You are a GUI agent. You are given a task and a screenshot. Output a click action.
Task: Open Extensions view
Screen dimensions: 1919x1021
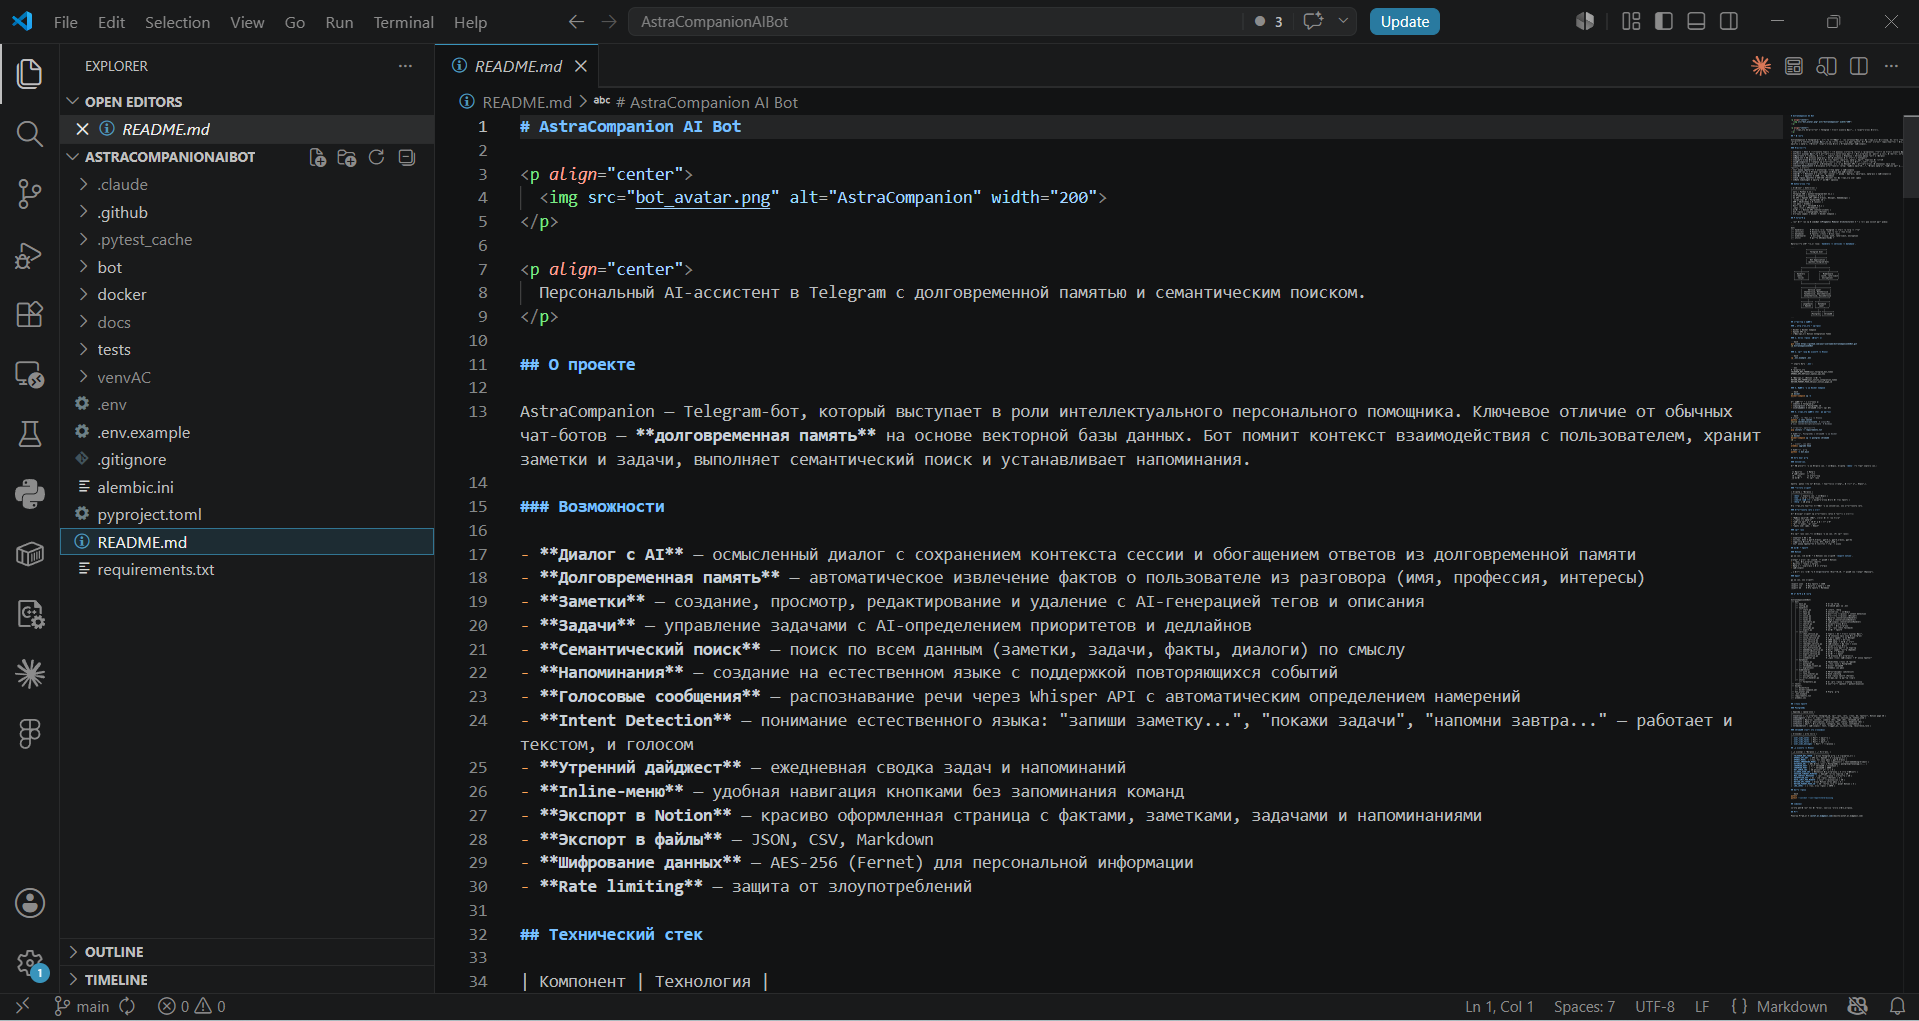(x=30, y=314)
